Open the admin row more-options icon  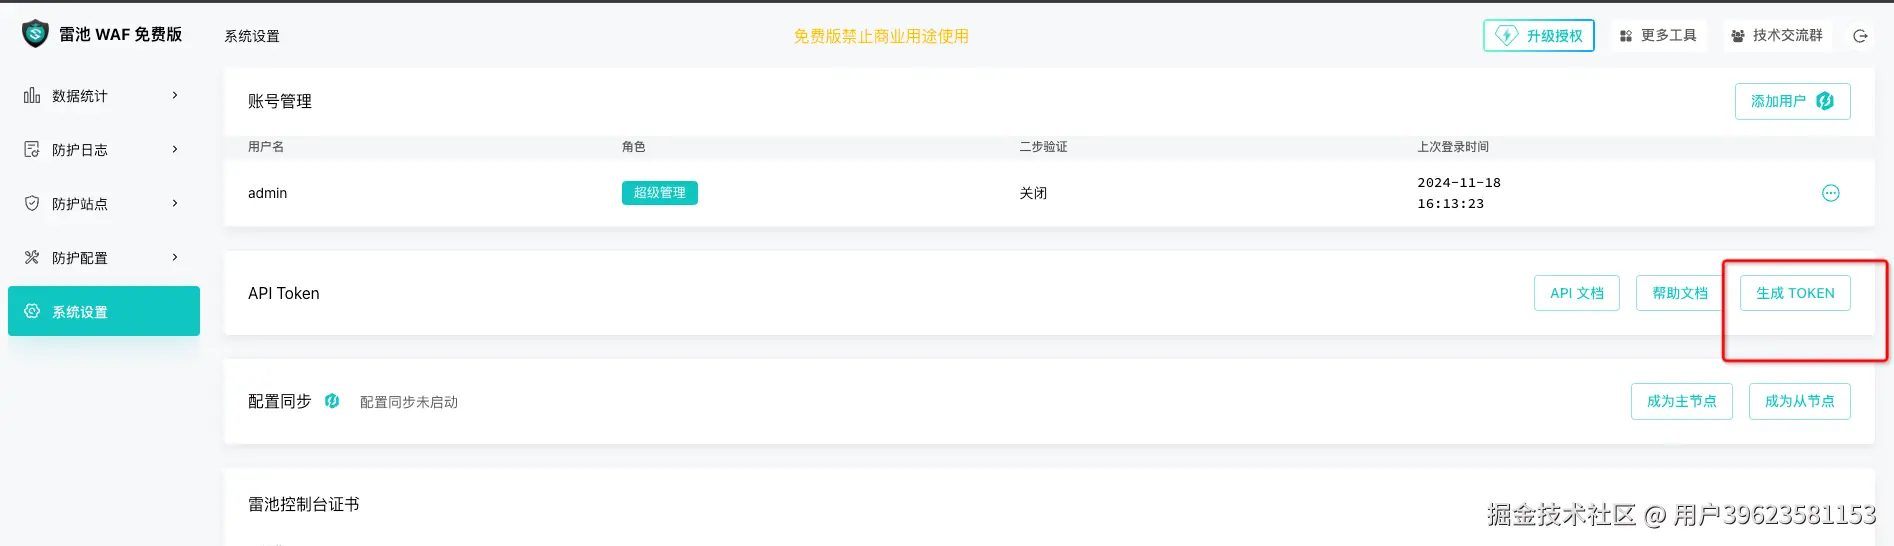(x=1830, y=193)
